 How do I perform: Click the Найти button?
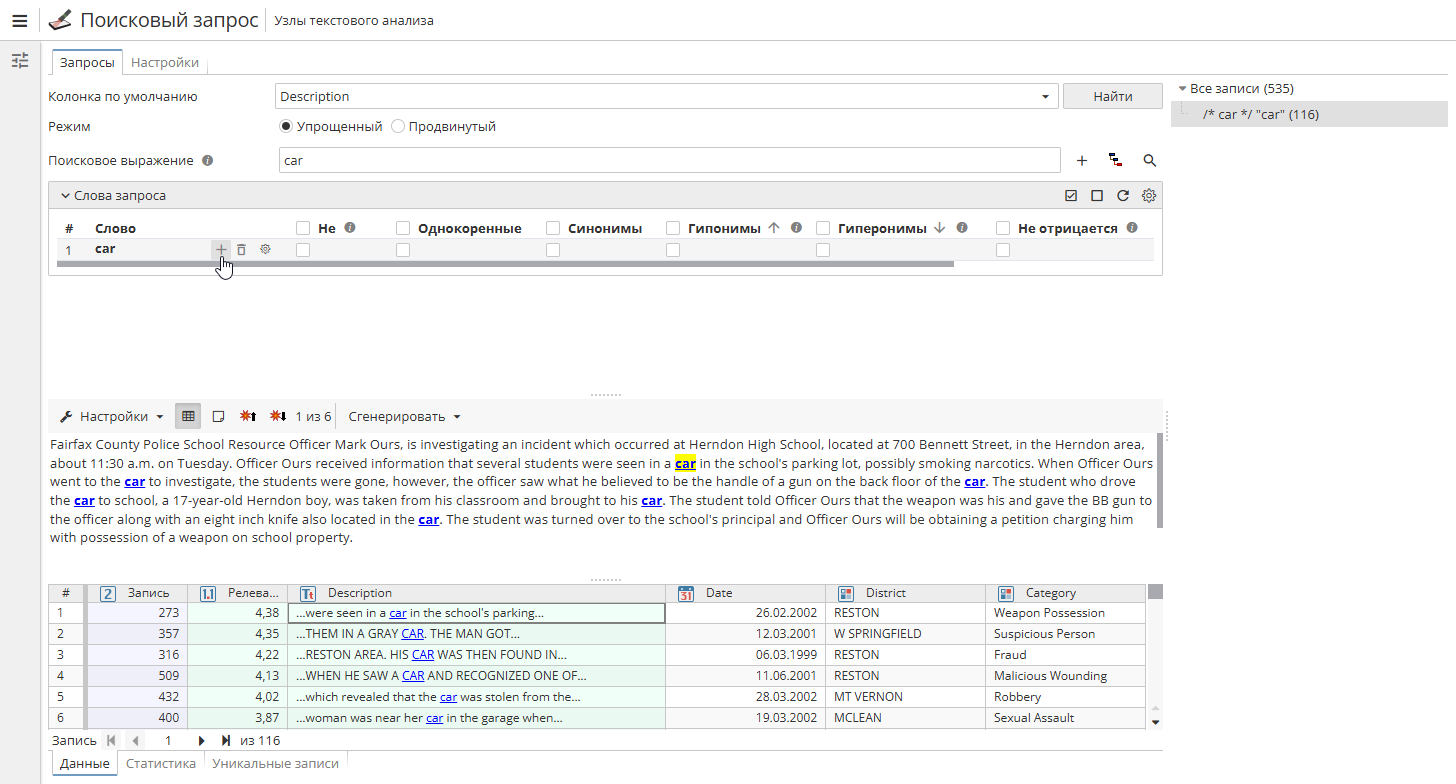(x=1113, y=96)
